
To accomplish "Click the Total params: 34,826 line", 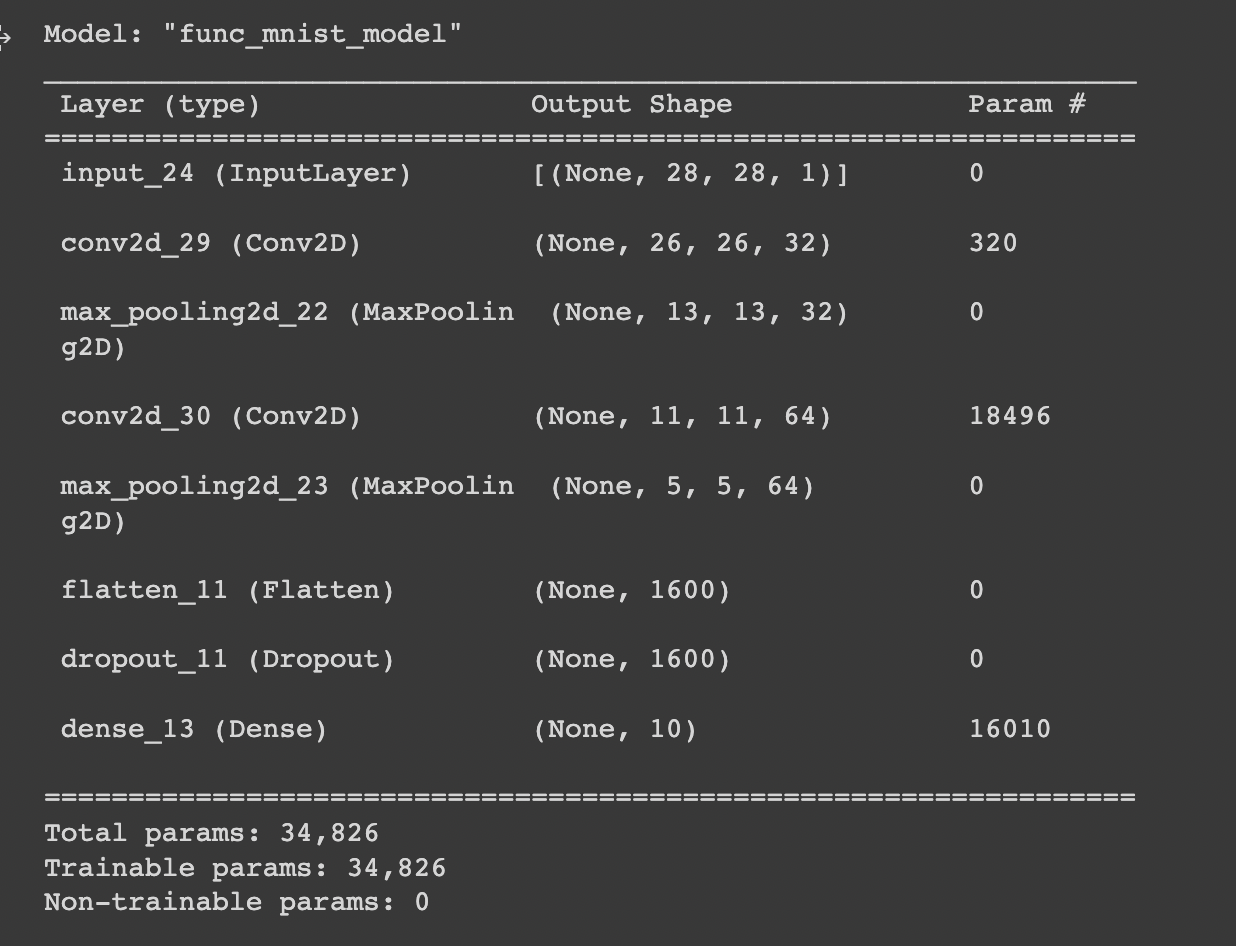I will click(212, 833).
